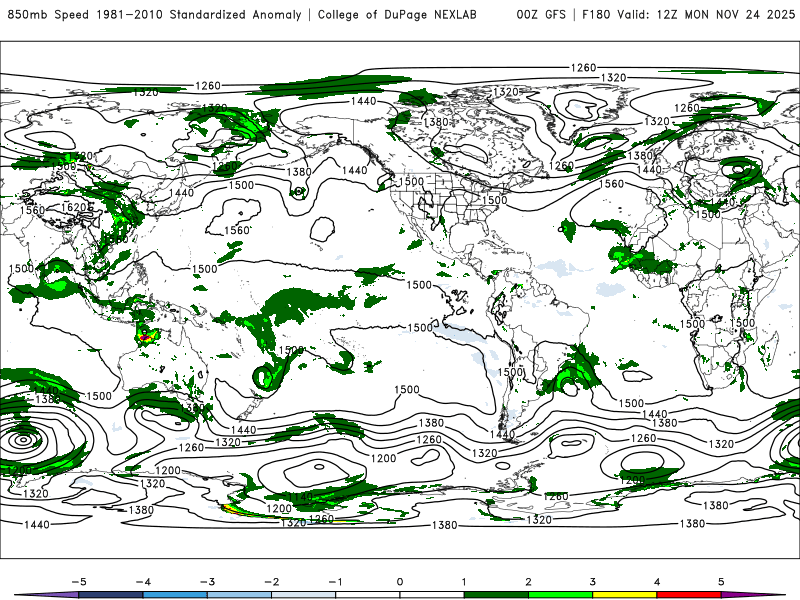The height and width of the screenshot is (600, 800).
Task: Click the dark green 1 to 2 colorbar segment
Action: [x=496, y=595]
